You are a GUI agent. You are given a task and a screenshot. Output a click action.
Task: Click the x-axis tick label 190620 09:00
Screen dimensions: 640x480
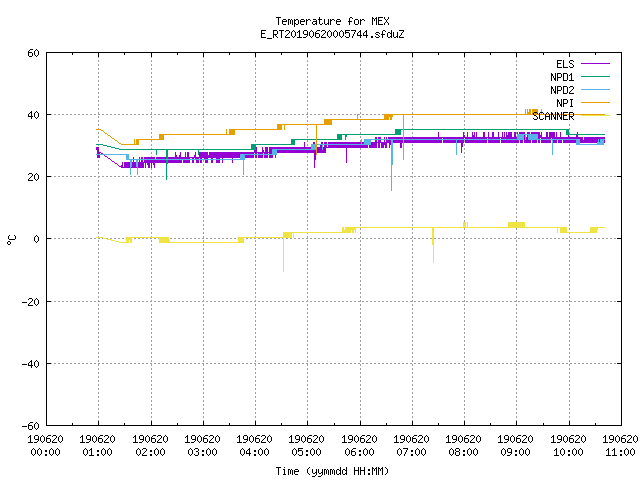pos(516,446)
